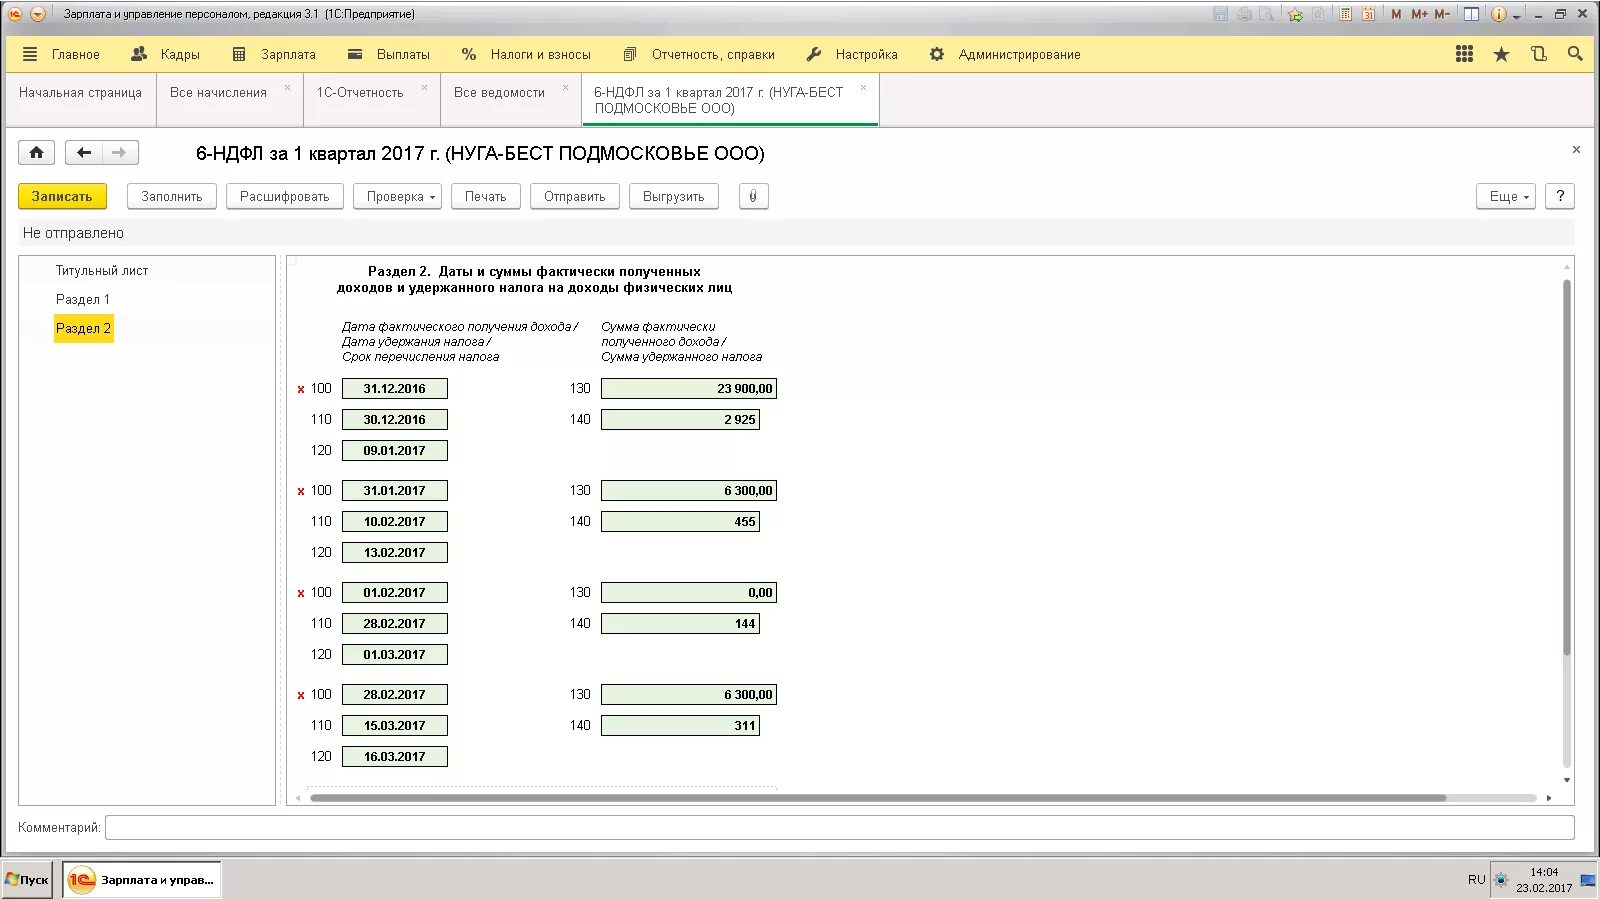Open the Налоги и взносы section
This screenshot has width=1600, height=900.
click(x=526, y=54)
